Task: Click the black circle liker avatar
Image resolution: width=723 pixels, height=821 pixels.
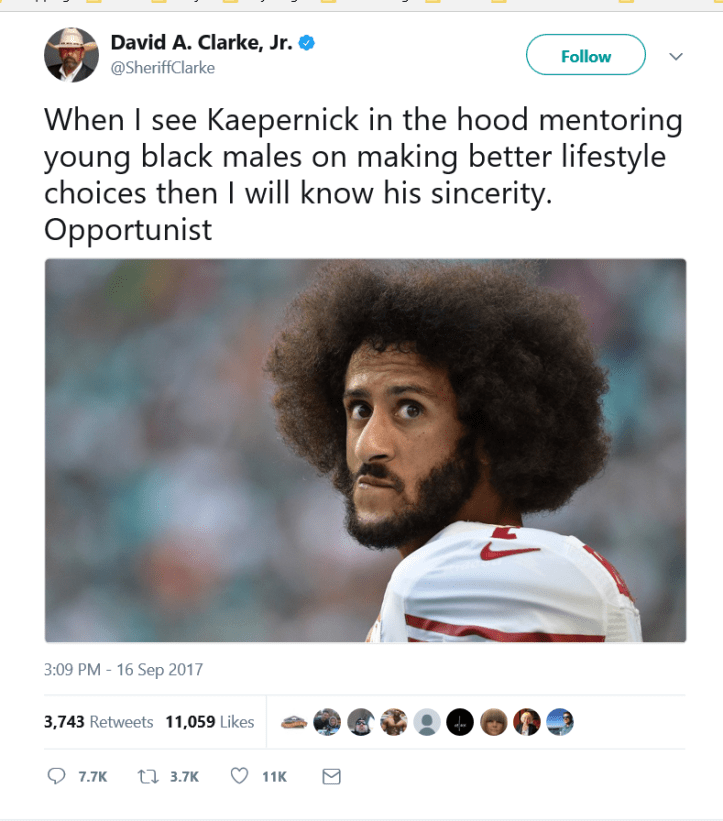Action: (x=460, y=722)
